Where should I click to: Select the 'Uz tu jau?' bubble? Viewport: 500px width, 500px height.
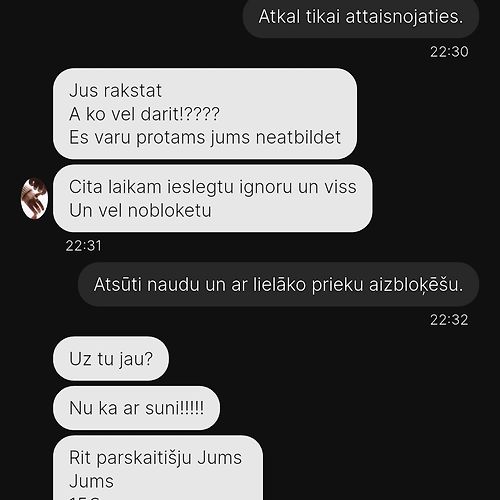111,359
